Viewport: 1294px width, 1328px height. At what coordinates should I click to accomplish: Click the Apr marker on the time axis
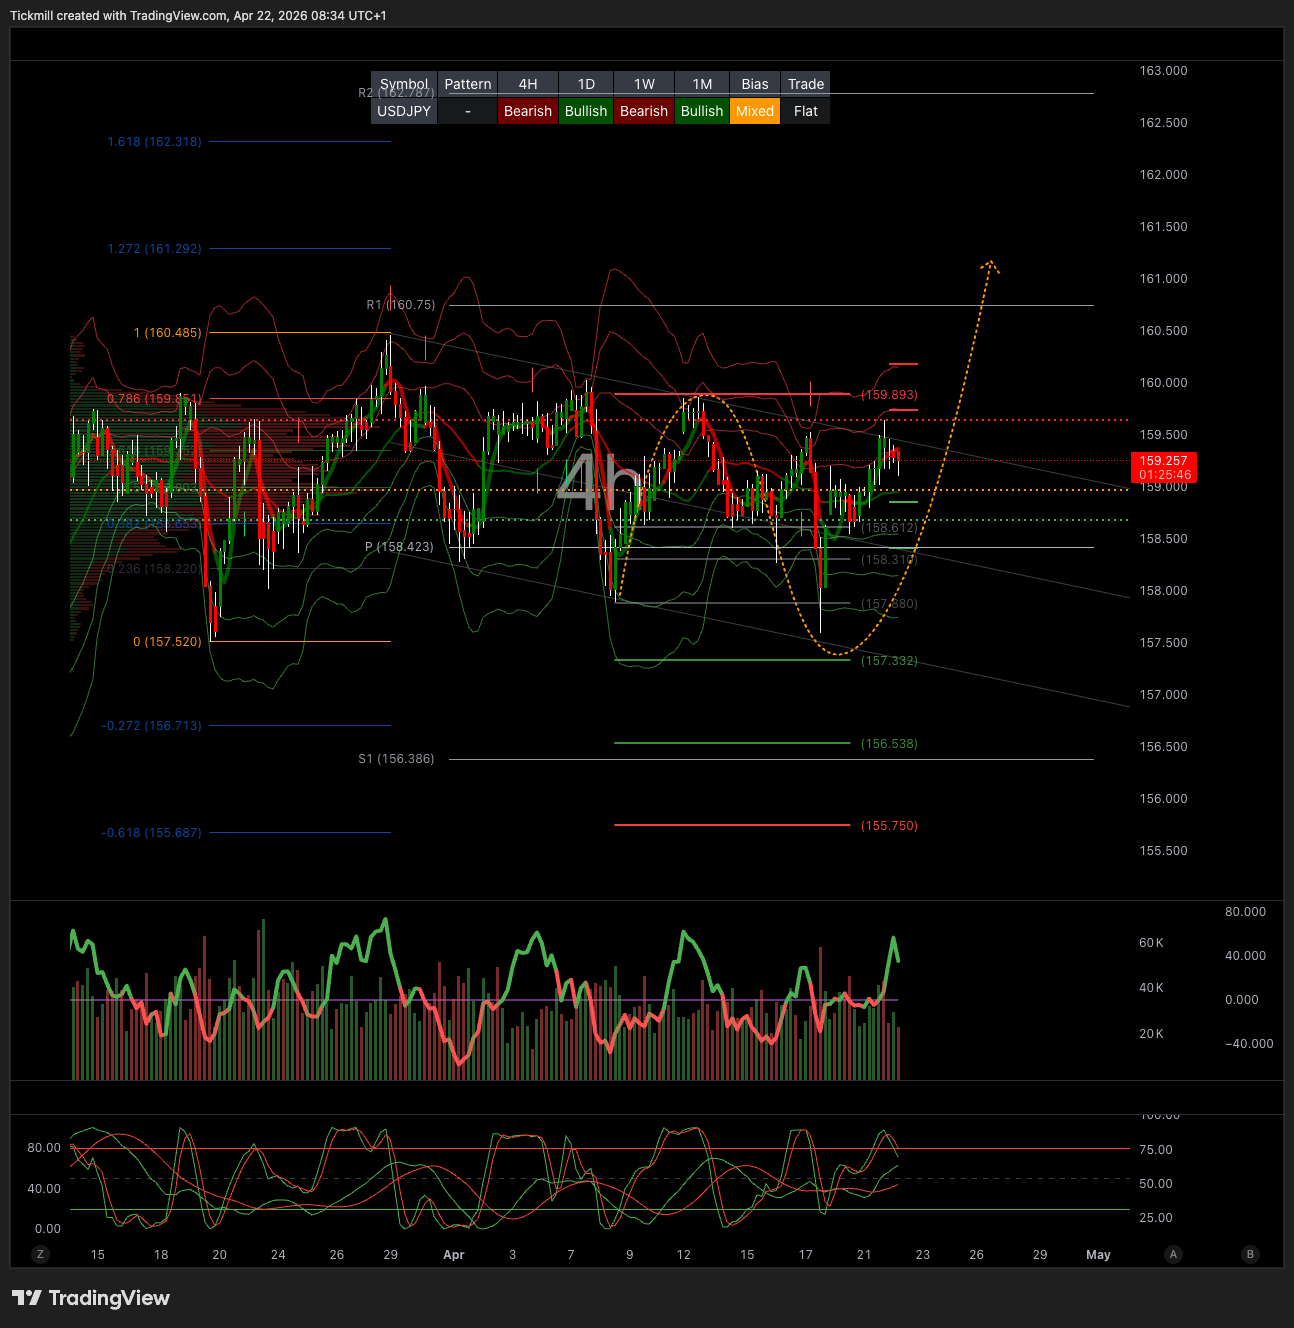point(454,1255)
